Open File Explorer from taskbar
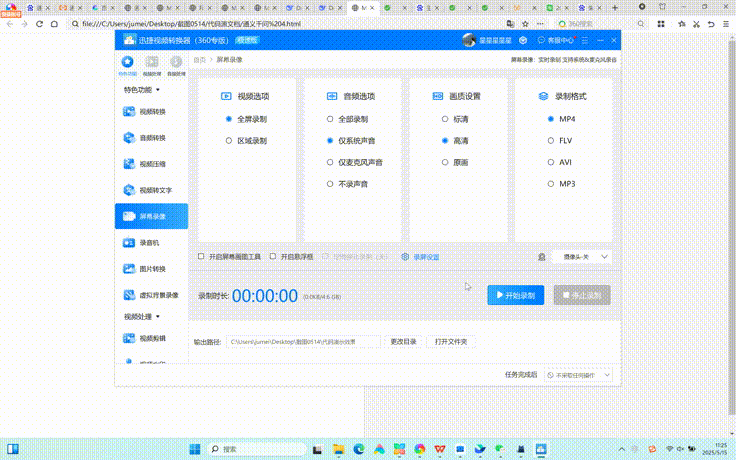Screen dimensions: 736x460 tap(338, 449)
